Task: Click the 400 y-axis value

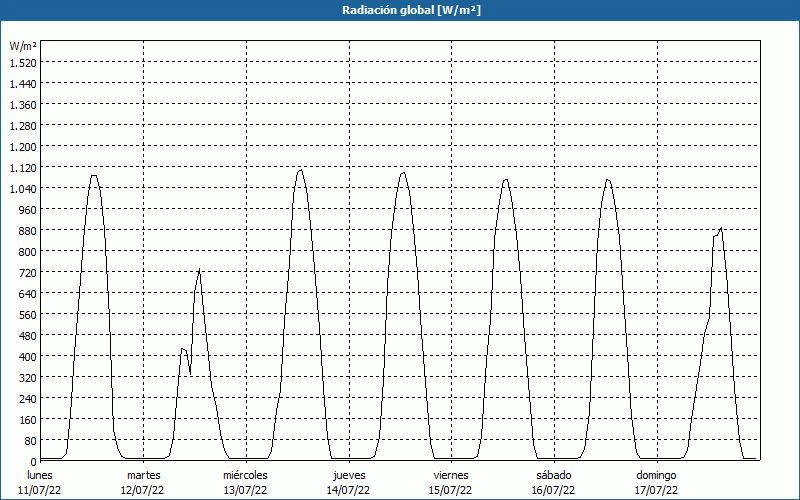Action: point(27,357)
